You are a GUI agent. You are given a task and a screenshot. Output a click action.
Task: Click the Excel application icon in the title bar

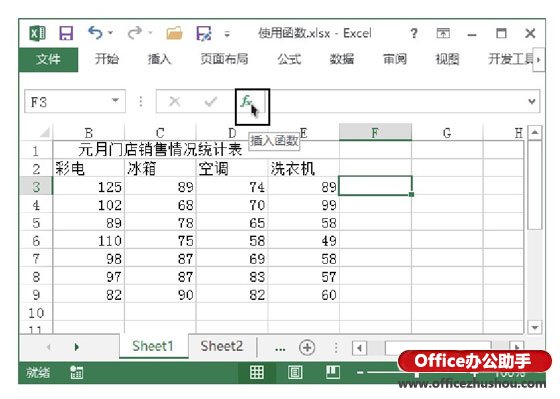tap(37, 34)
